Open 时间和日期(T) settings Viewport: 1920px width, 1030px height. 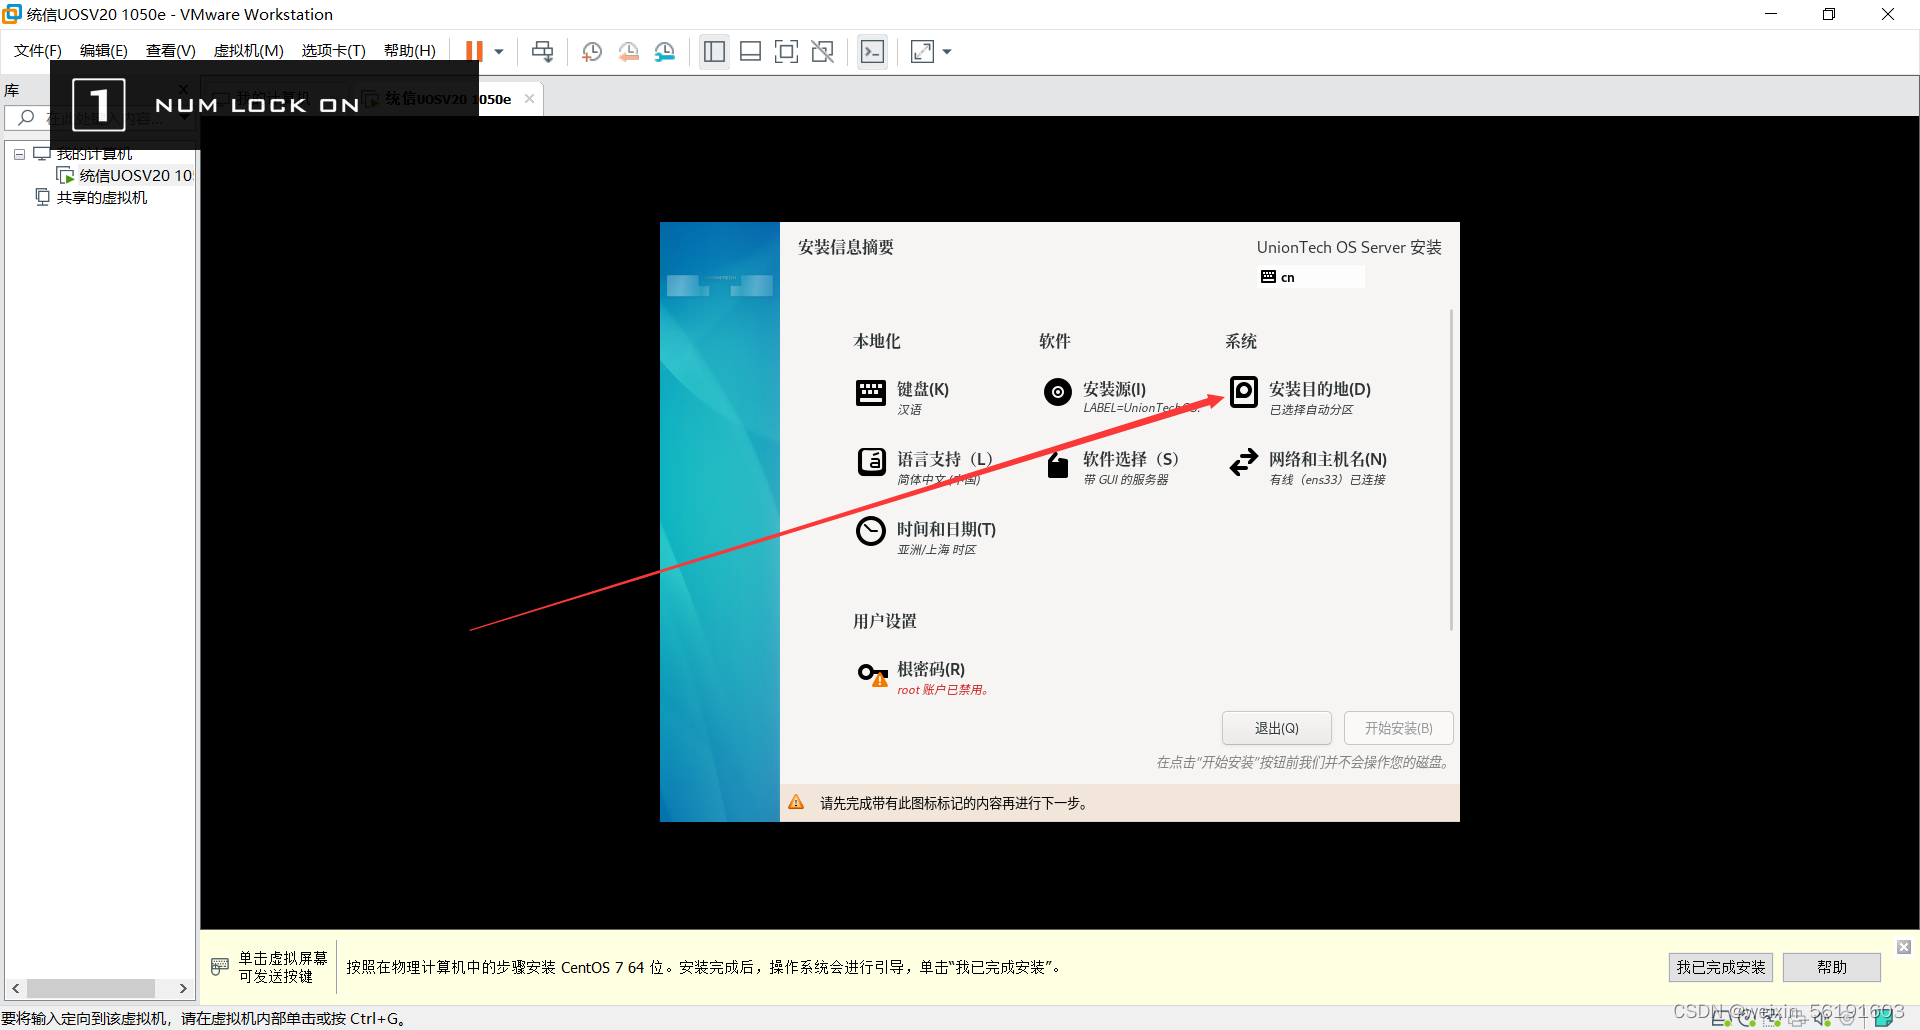pyautogui.click(x=926, y=536)
